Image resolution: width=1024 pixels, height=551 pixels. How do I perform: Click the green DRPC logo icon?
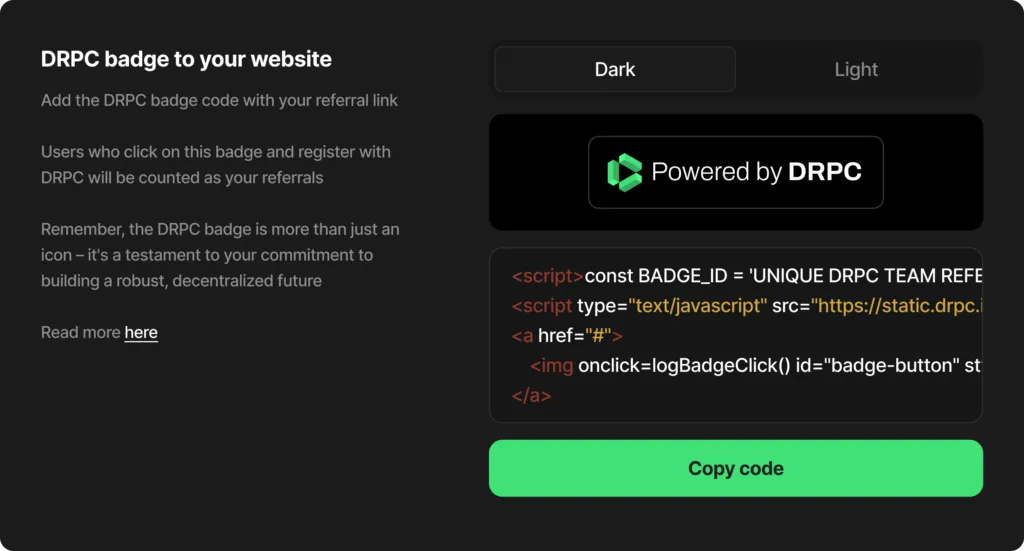[x=624, y=172]
